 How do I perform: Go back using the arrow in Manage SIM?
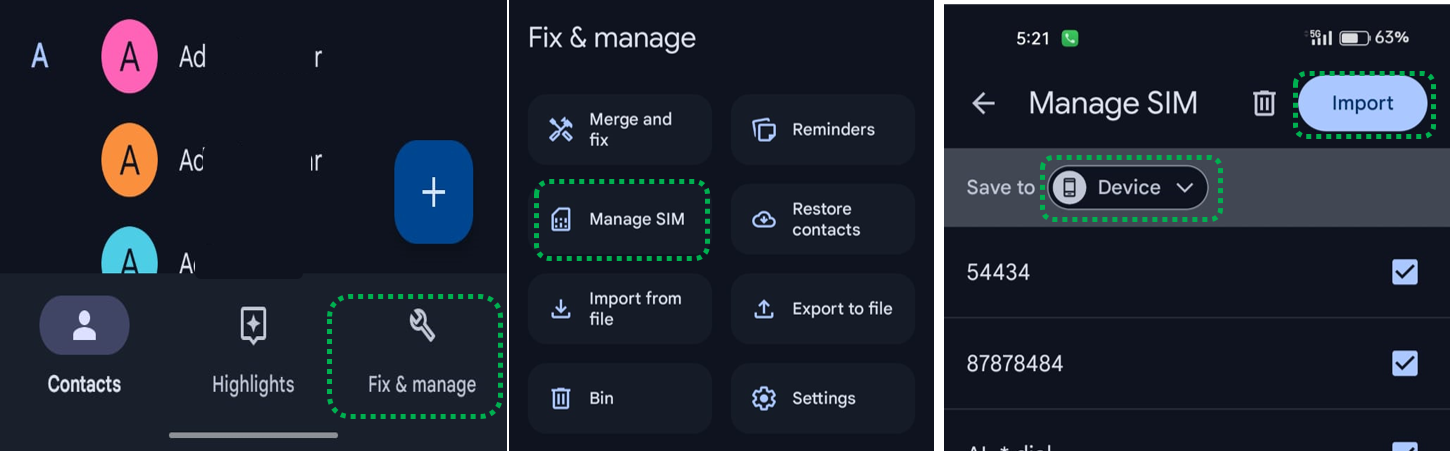[984, 104]
